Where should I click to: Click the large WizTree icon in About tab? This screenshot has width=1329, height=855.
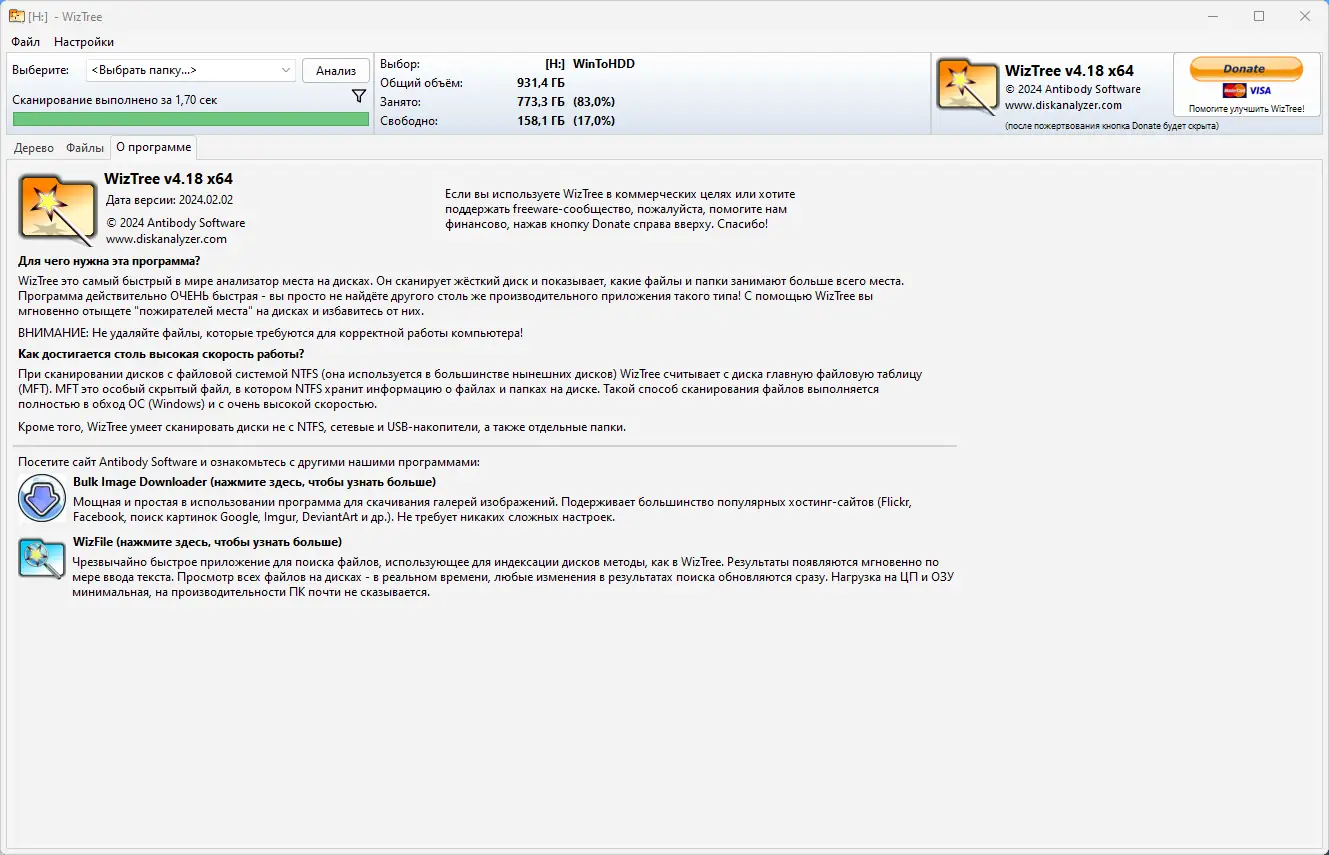click(58, 210)
